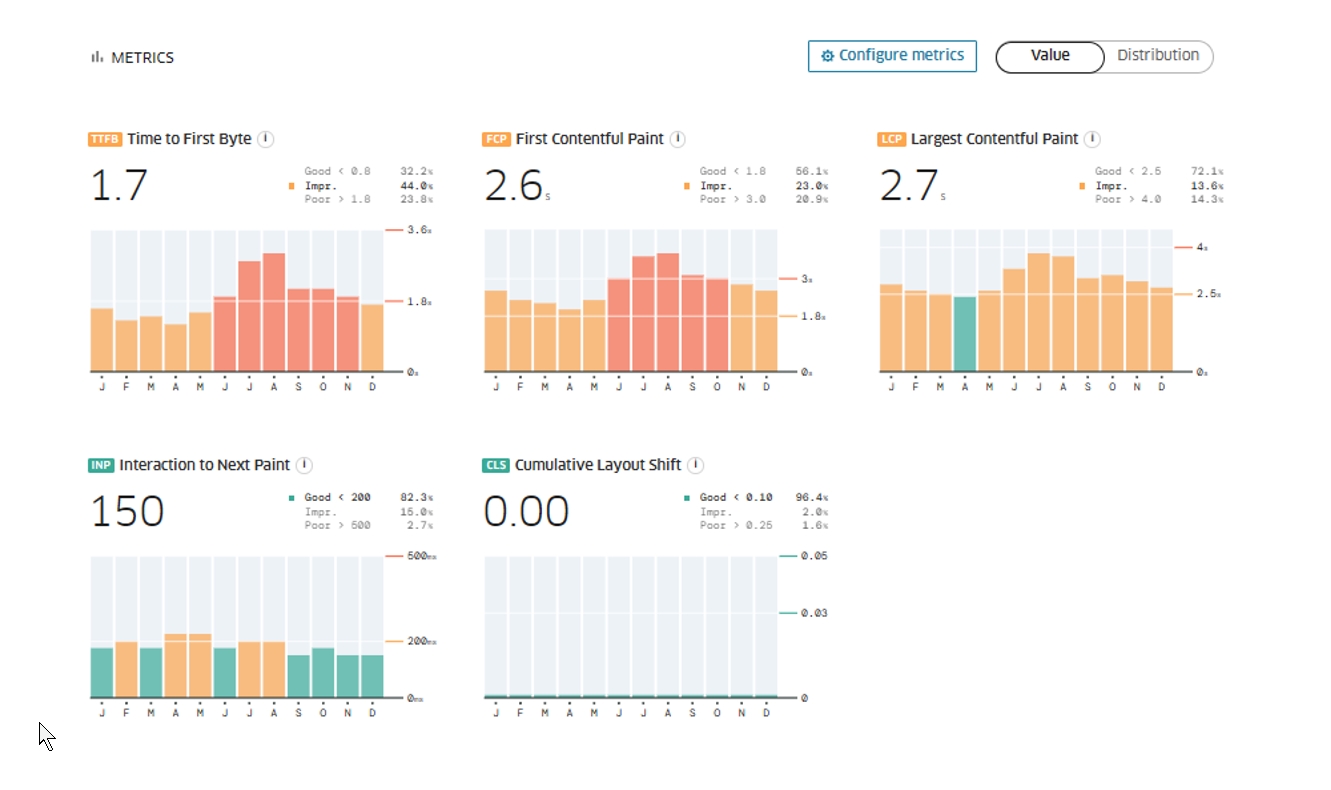Open info icon for Largest Contentful Paint

(x=1092, y=139)
